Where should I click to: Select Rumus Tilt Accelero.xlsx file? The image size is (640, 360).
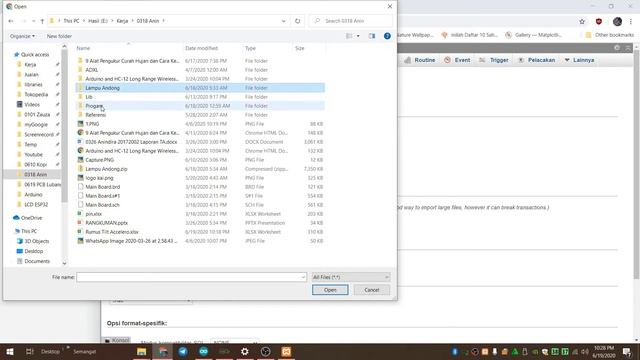(x=200, y=232)
